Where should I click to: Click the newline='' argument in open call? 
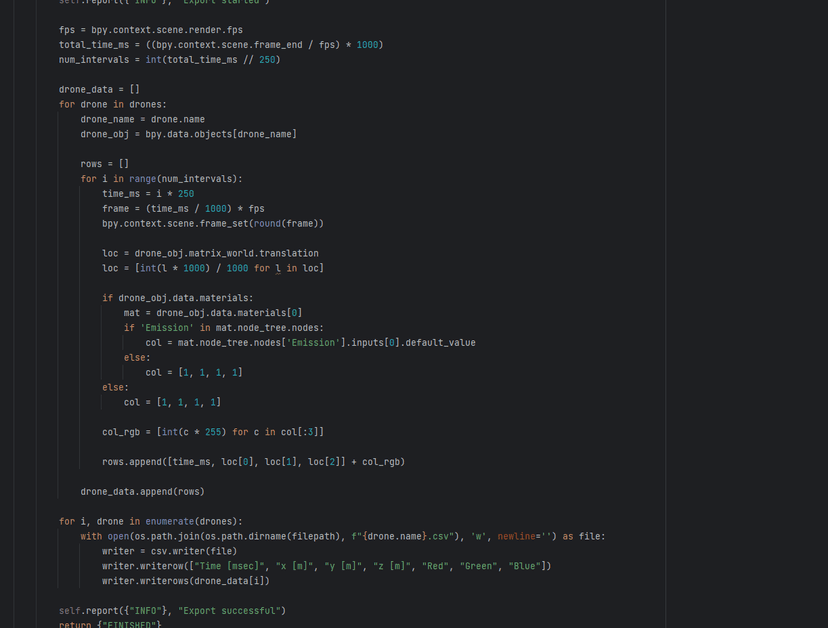[x=524, y=537]
